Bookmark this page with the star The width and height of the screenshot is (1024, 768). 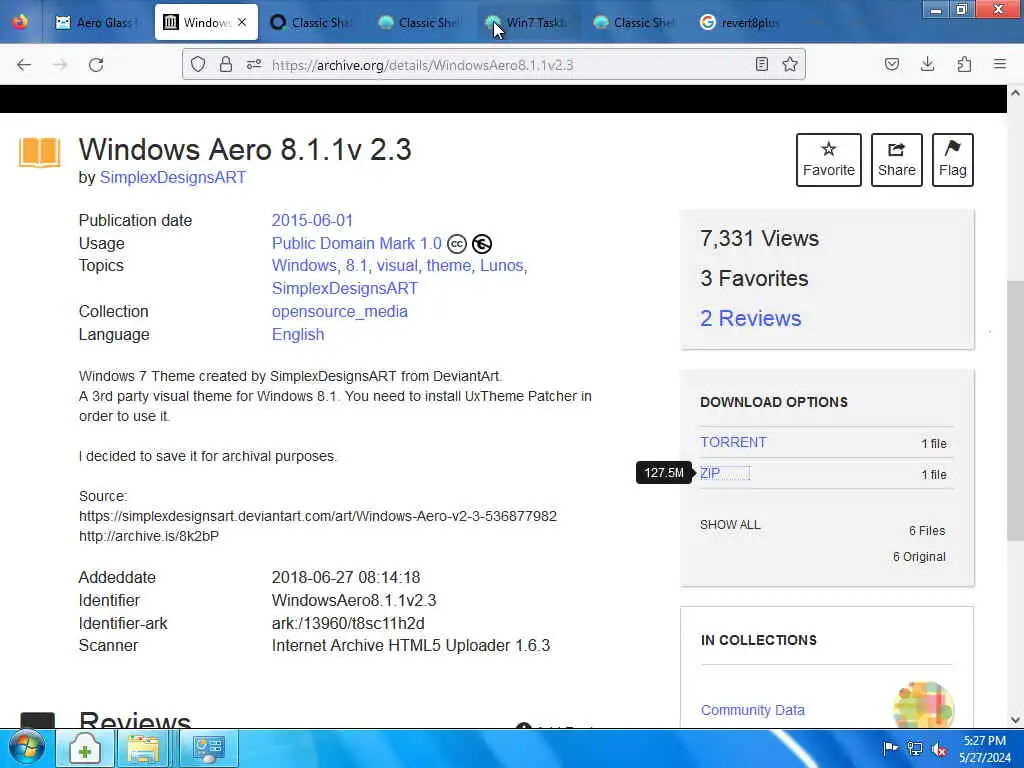coord(790,64)
